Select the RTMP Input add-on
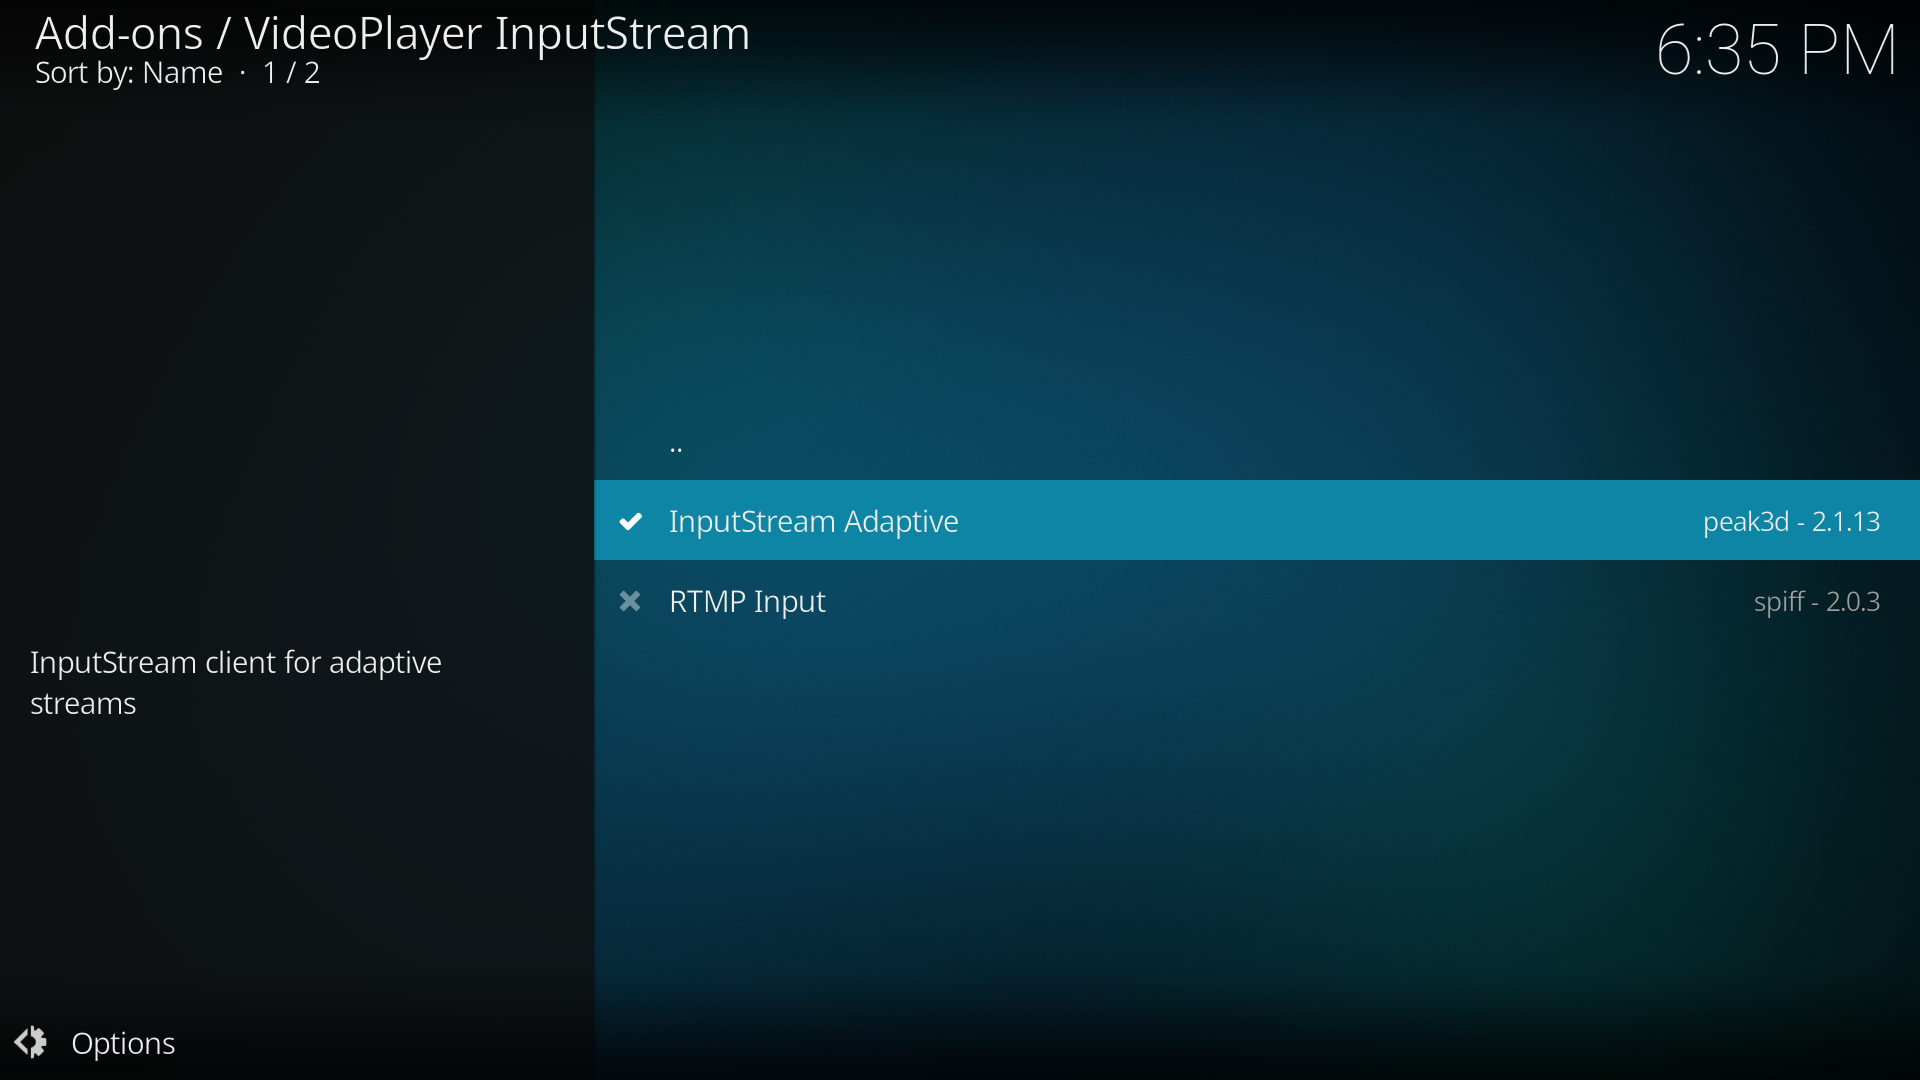The height and width of the screenshot is (1080, 1920). [1257, 601]
